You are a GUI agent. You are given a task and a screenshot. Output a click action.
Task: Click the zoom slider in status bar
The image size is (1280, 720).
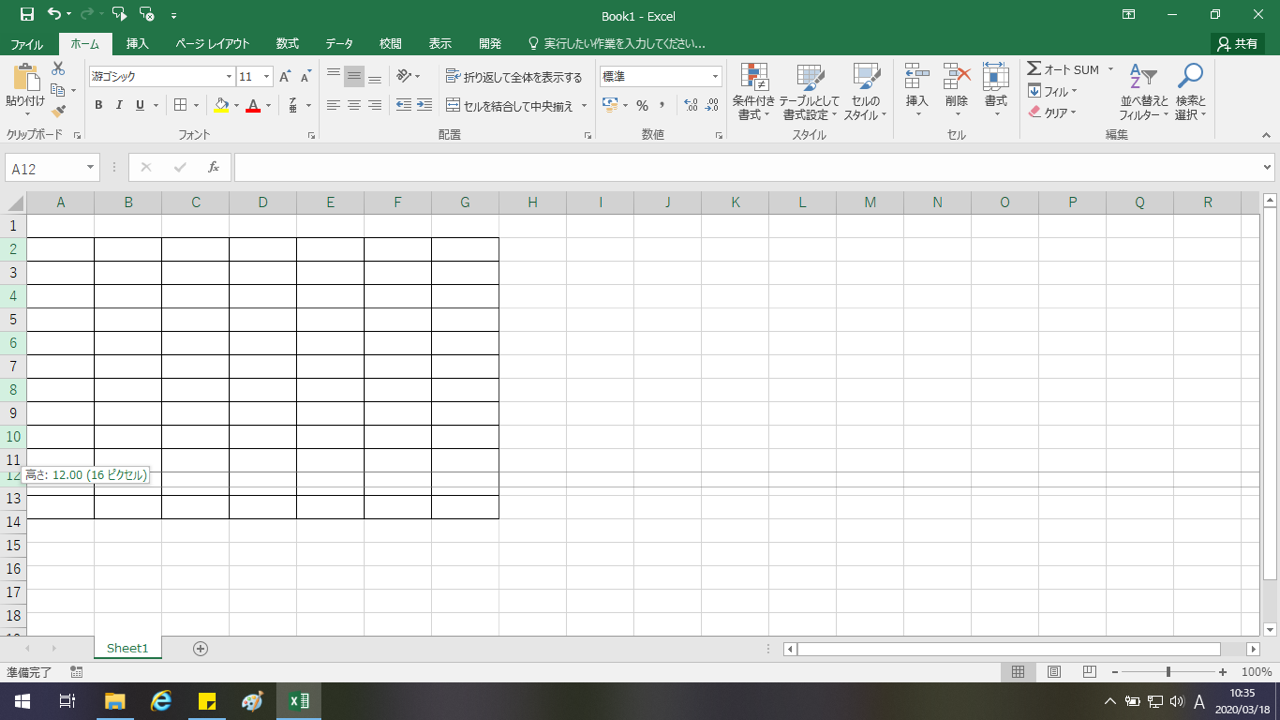1168,672
